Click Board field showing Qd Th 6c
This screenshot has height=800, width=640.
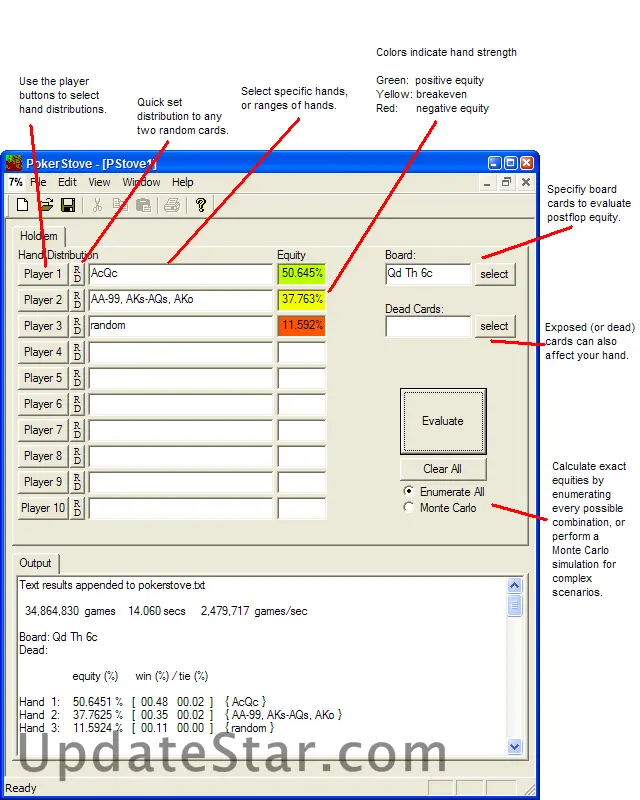(428, 273)
